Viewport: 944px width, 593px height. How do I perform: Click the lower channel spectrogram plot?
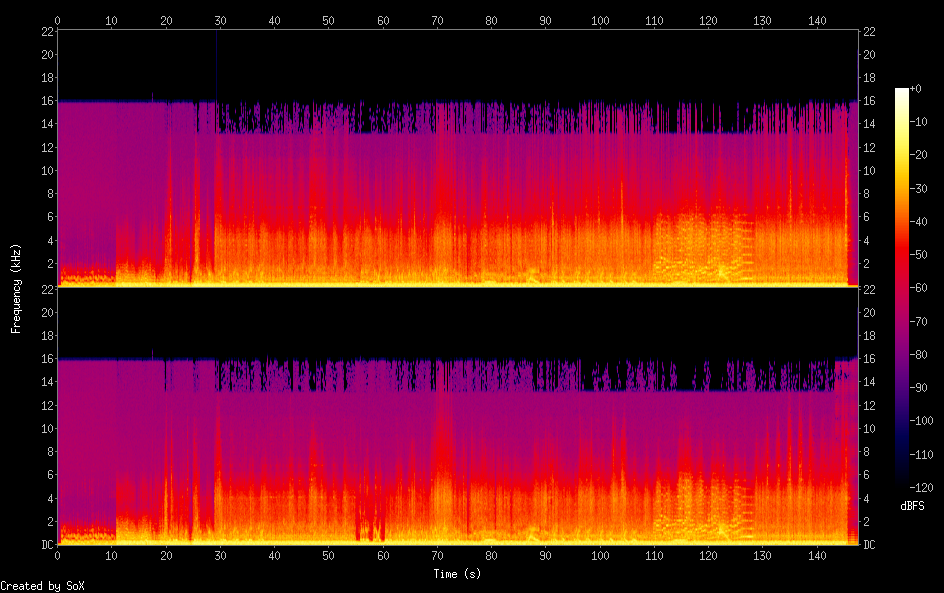(x=458, y=416)
